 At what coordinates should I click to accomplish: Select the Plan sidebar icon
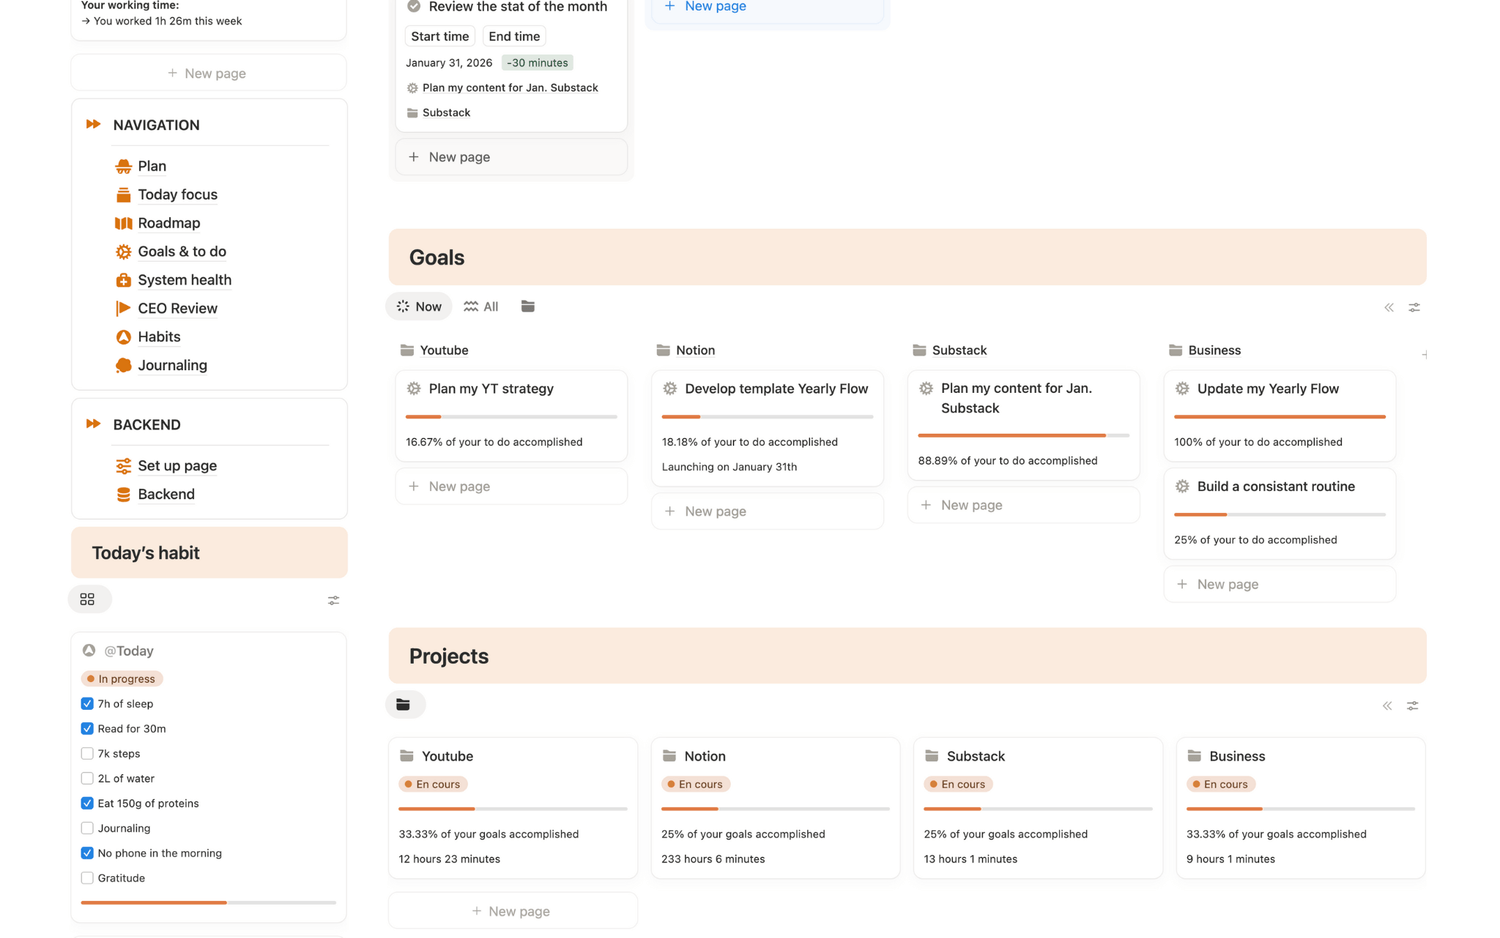[121, 165]
